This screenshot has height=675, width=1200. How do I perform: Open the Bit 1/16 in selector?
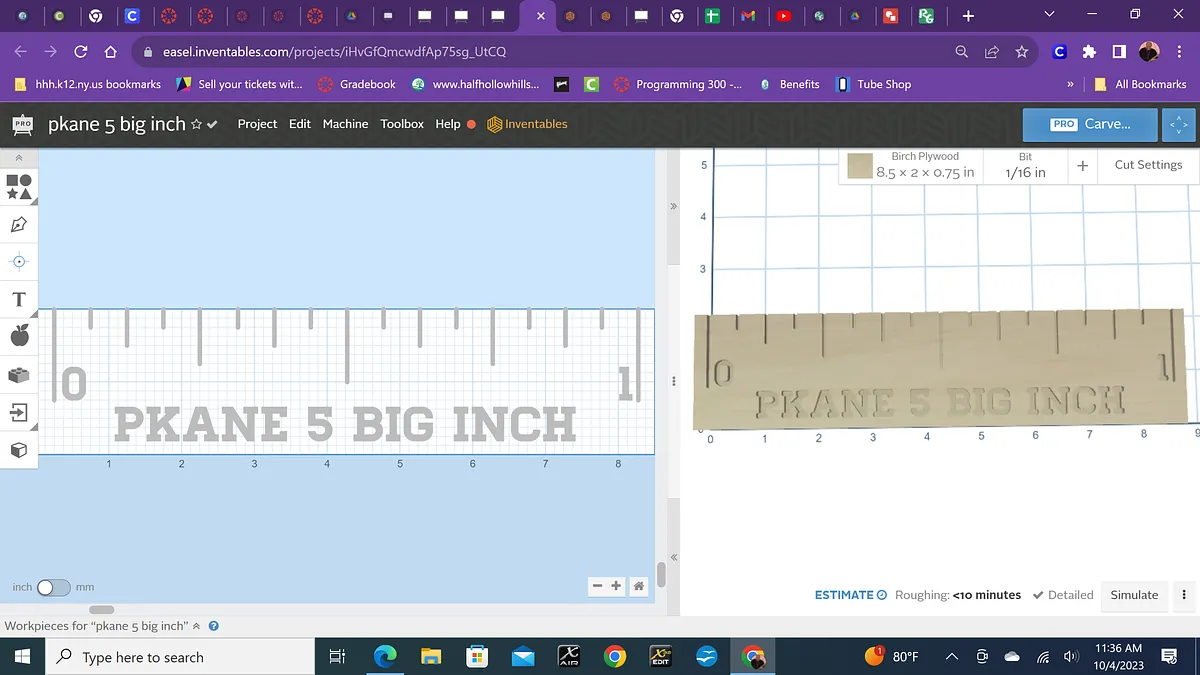(x=1025, y=165)
